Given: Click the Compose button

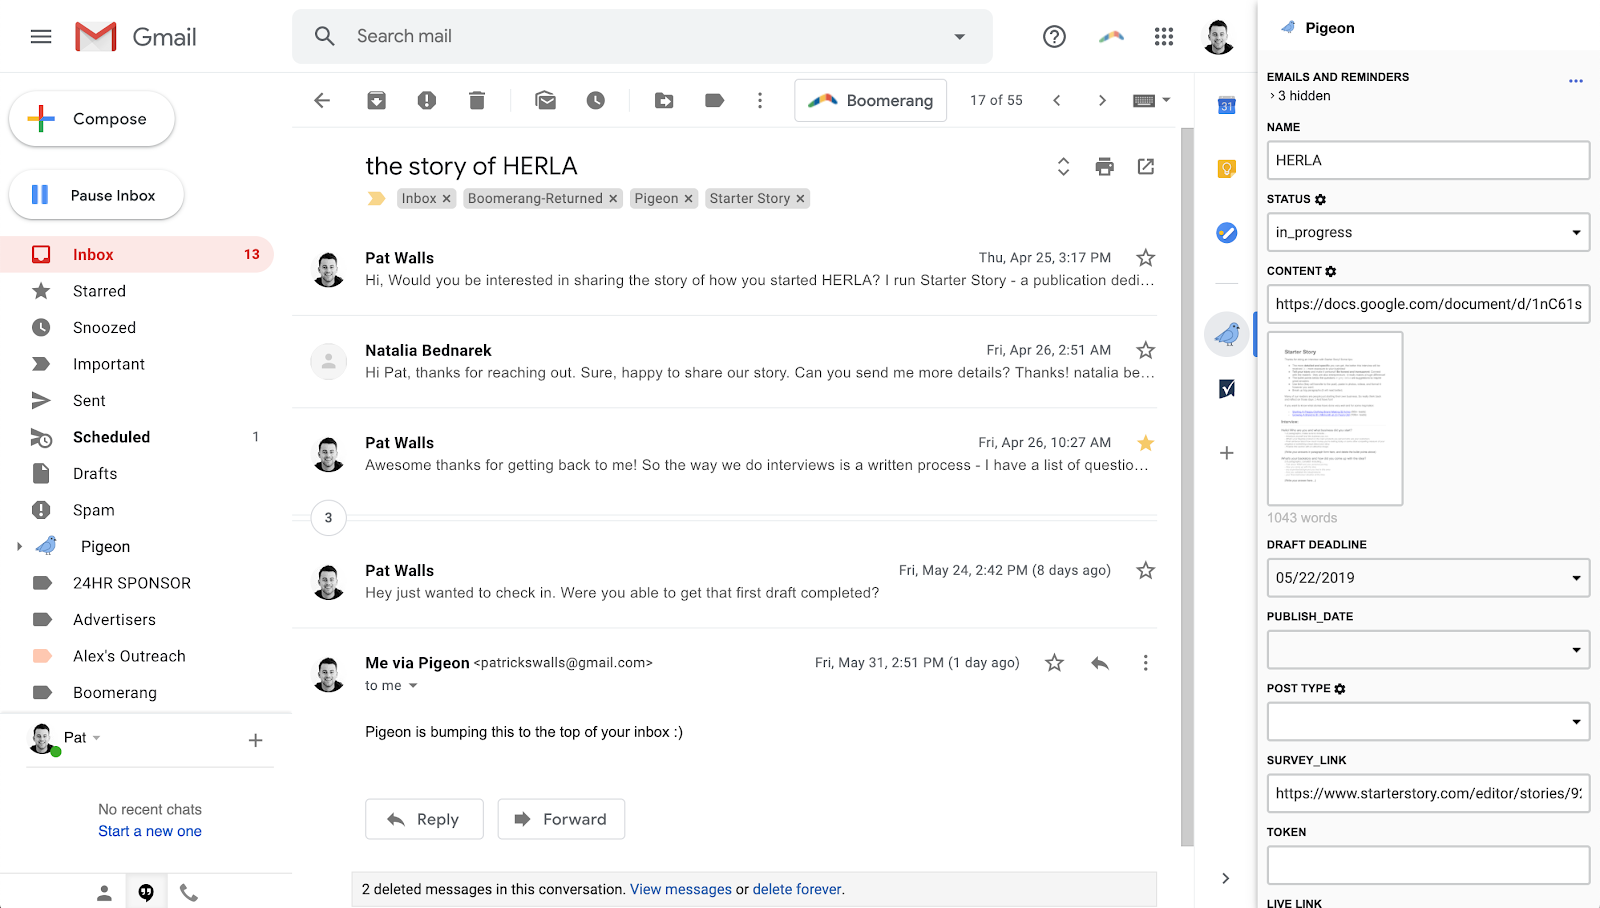Looking at the screenshot, I should (x=92, y=119).
